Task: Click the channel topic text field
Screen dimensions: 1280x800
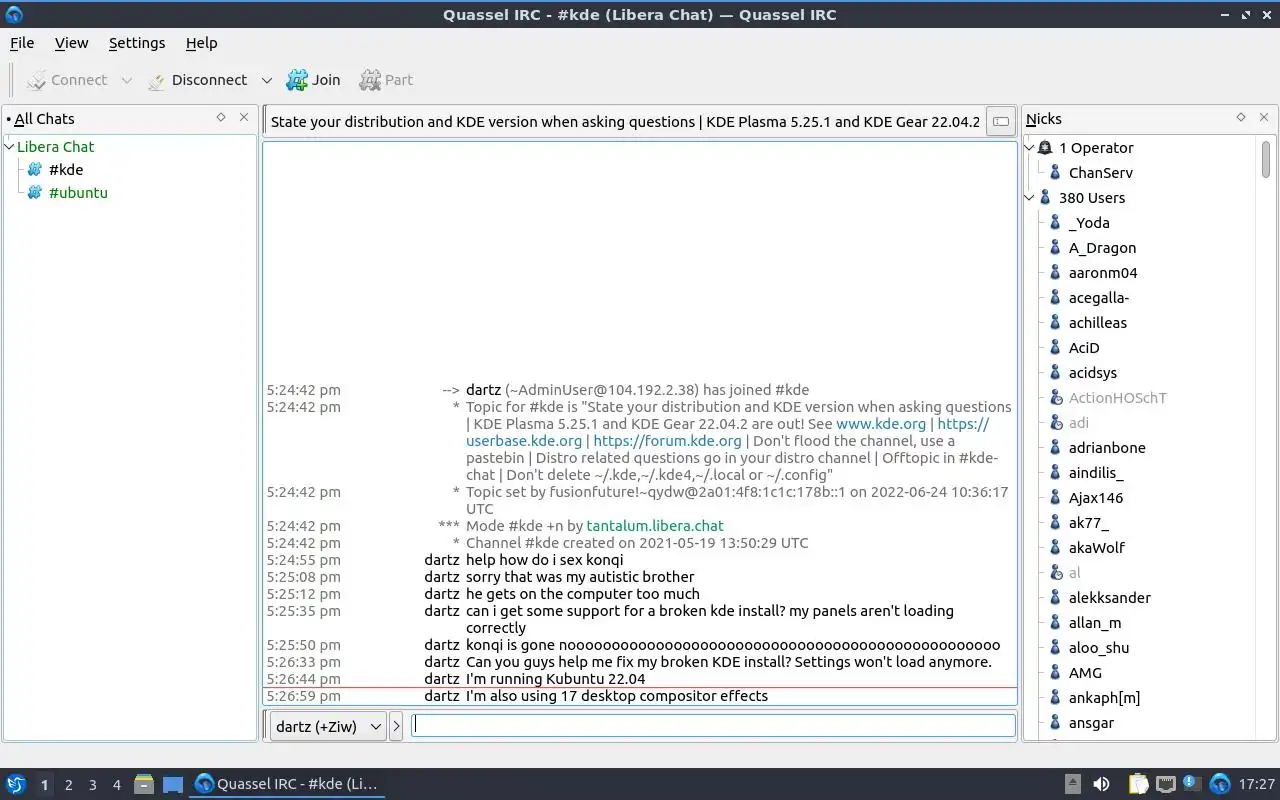Action: pyautogui.click(x=625, y=121)
